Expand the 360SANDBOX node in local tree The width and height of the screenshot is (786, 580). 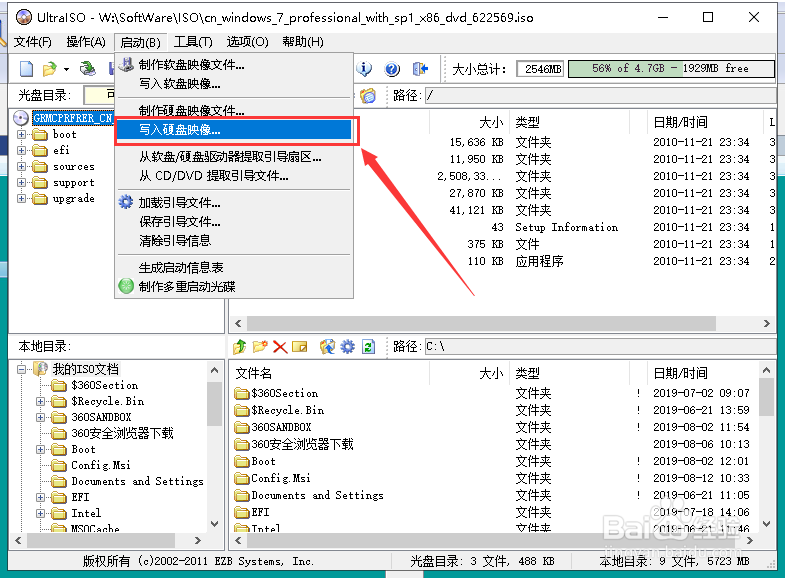(x=41, y=418)
